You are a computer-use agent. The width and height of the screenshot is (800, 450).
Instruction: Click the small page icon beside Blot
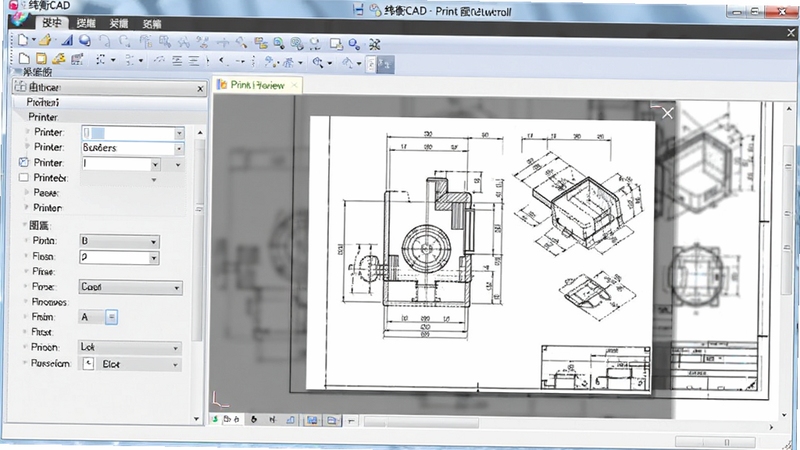[x=88, y=363]
